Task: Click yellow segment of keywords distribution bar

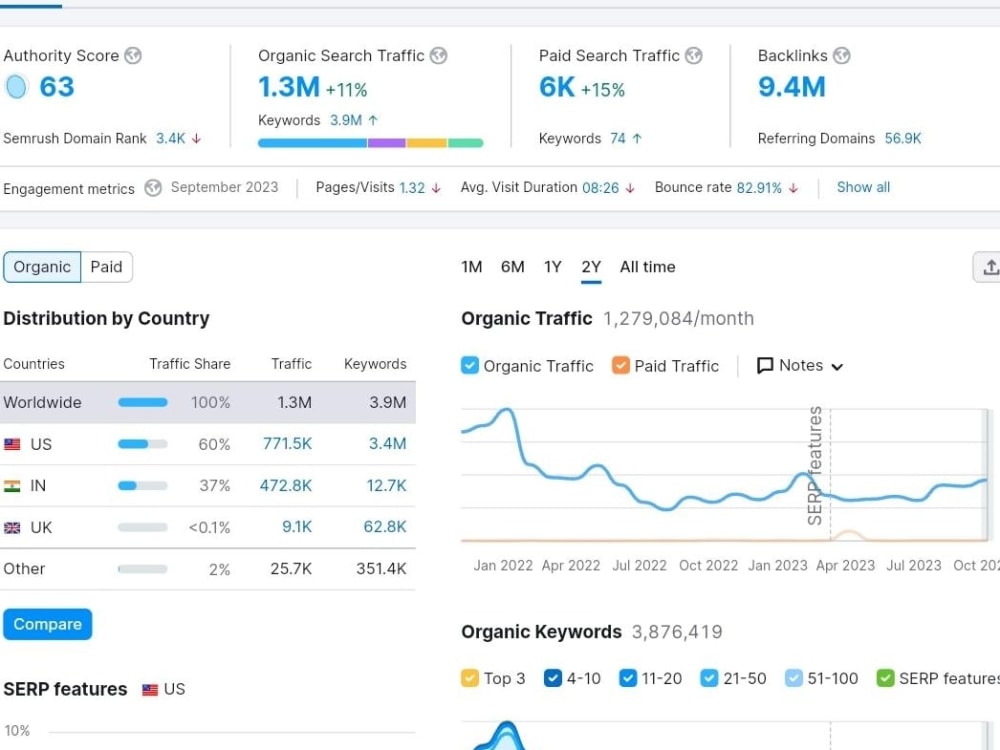Action: click(427, 143)
